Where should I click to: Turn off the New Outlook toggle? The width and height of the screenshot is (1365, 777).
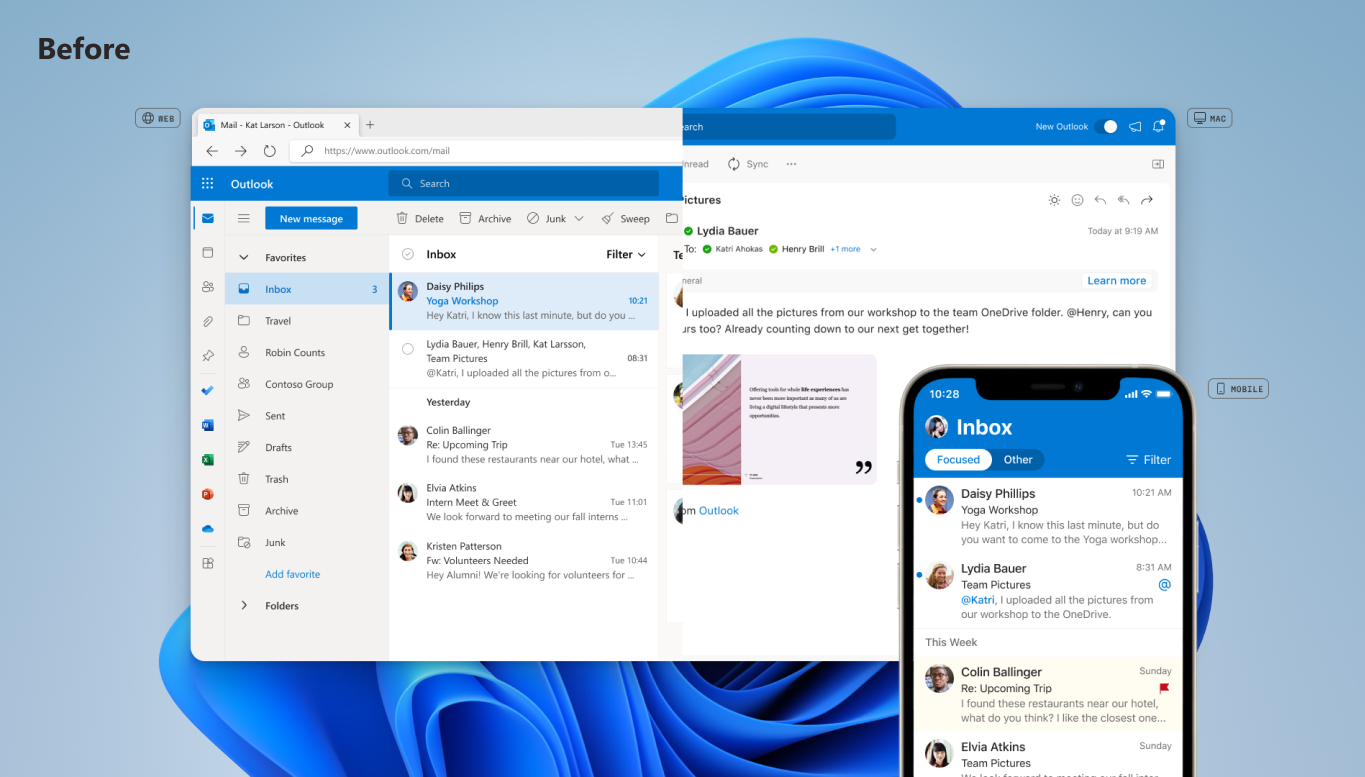[x=1106, y=127]
